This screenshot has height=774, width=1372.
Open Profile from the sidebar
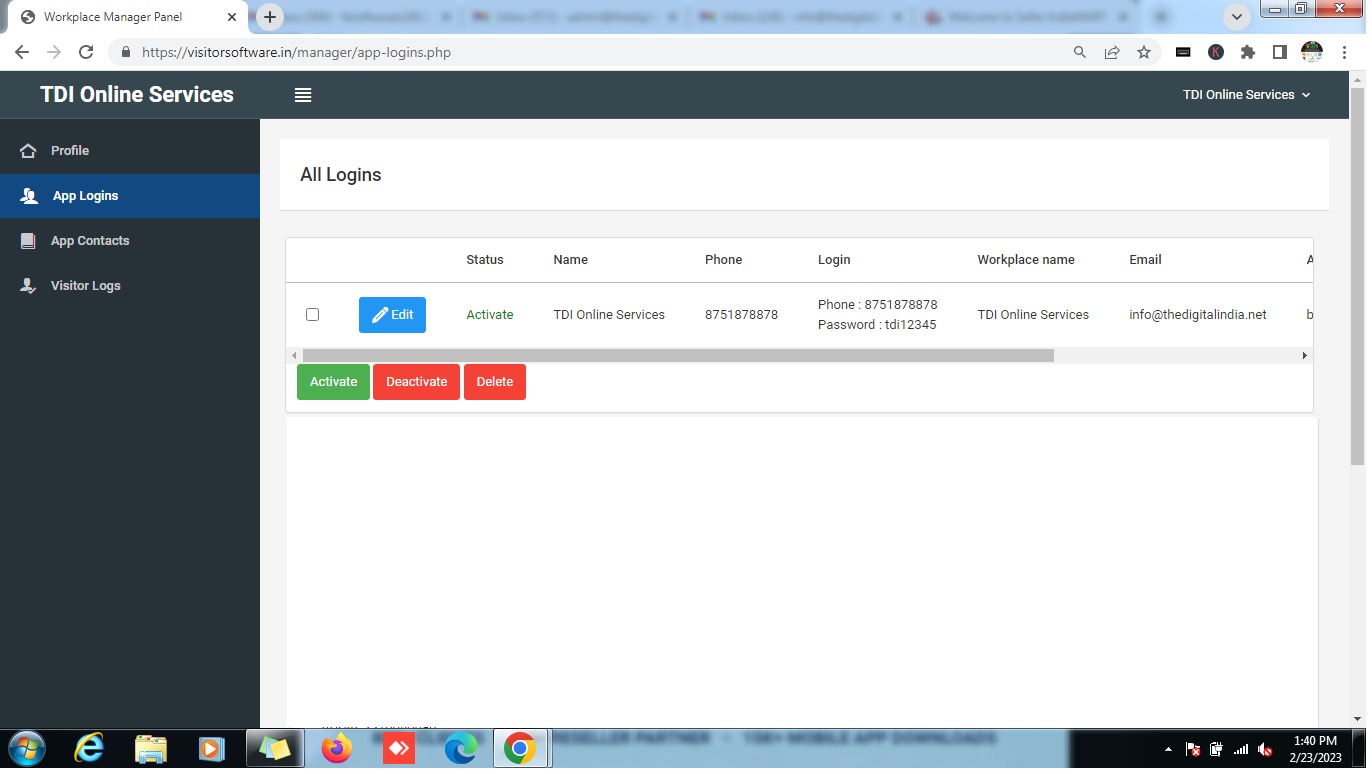pos(70,151)
